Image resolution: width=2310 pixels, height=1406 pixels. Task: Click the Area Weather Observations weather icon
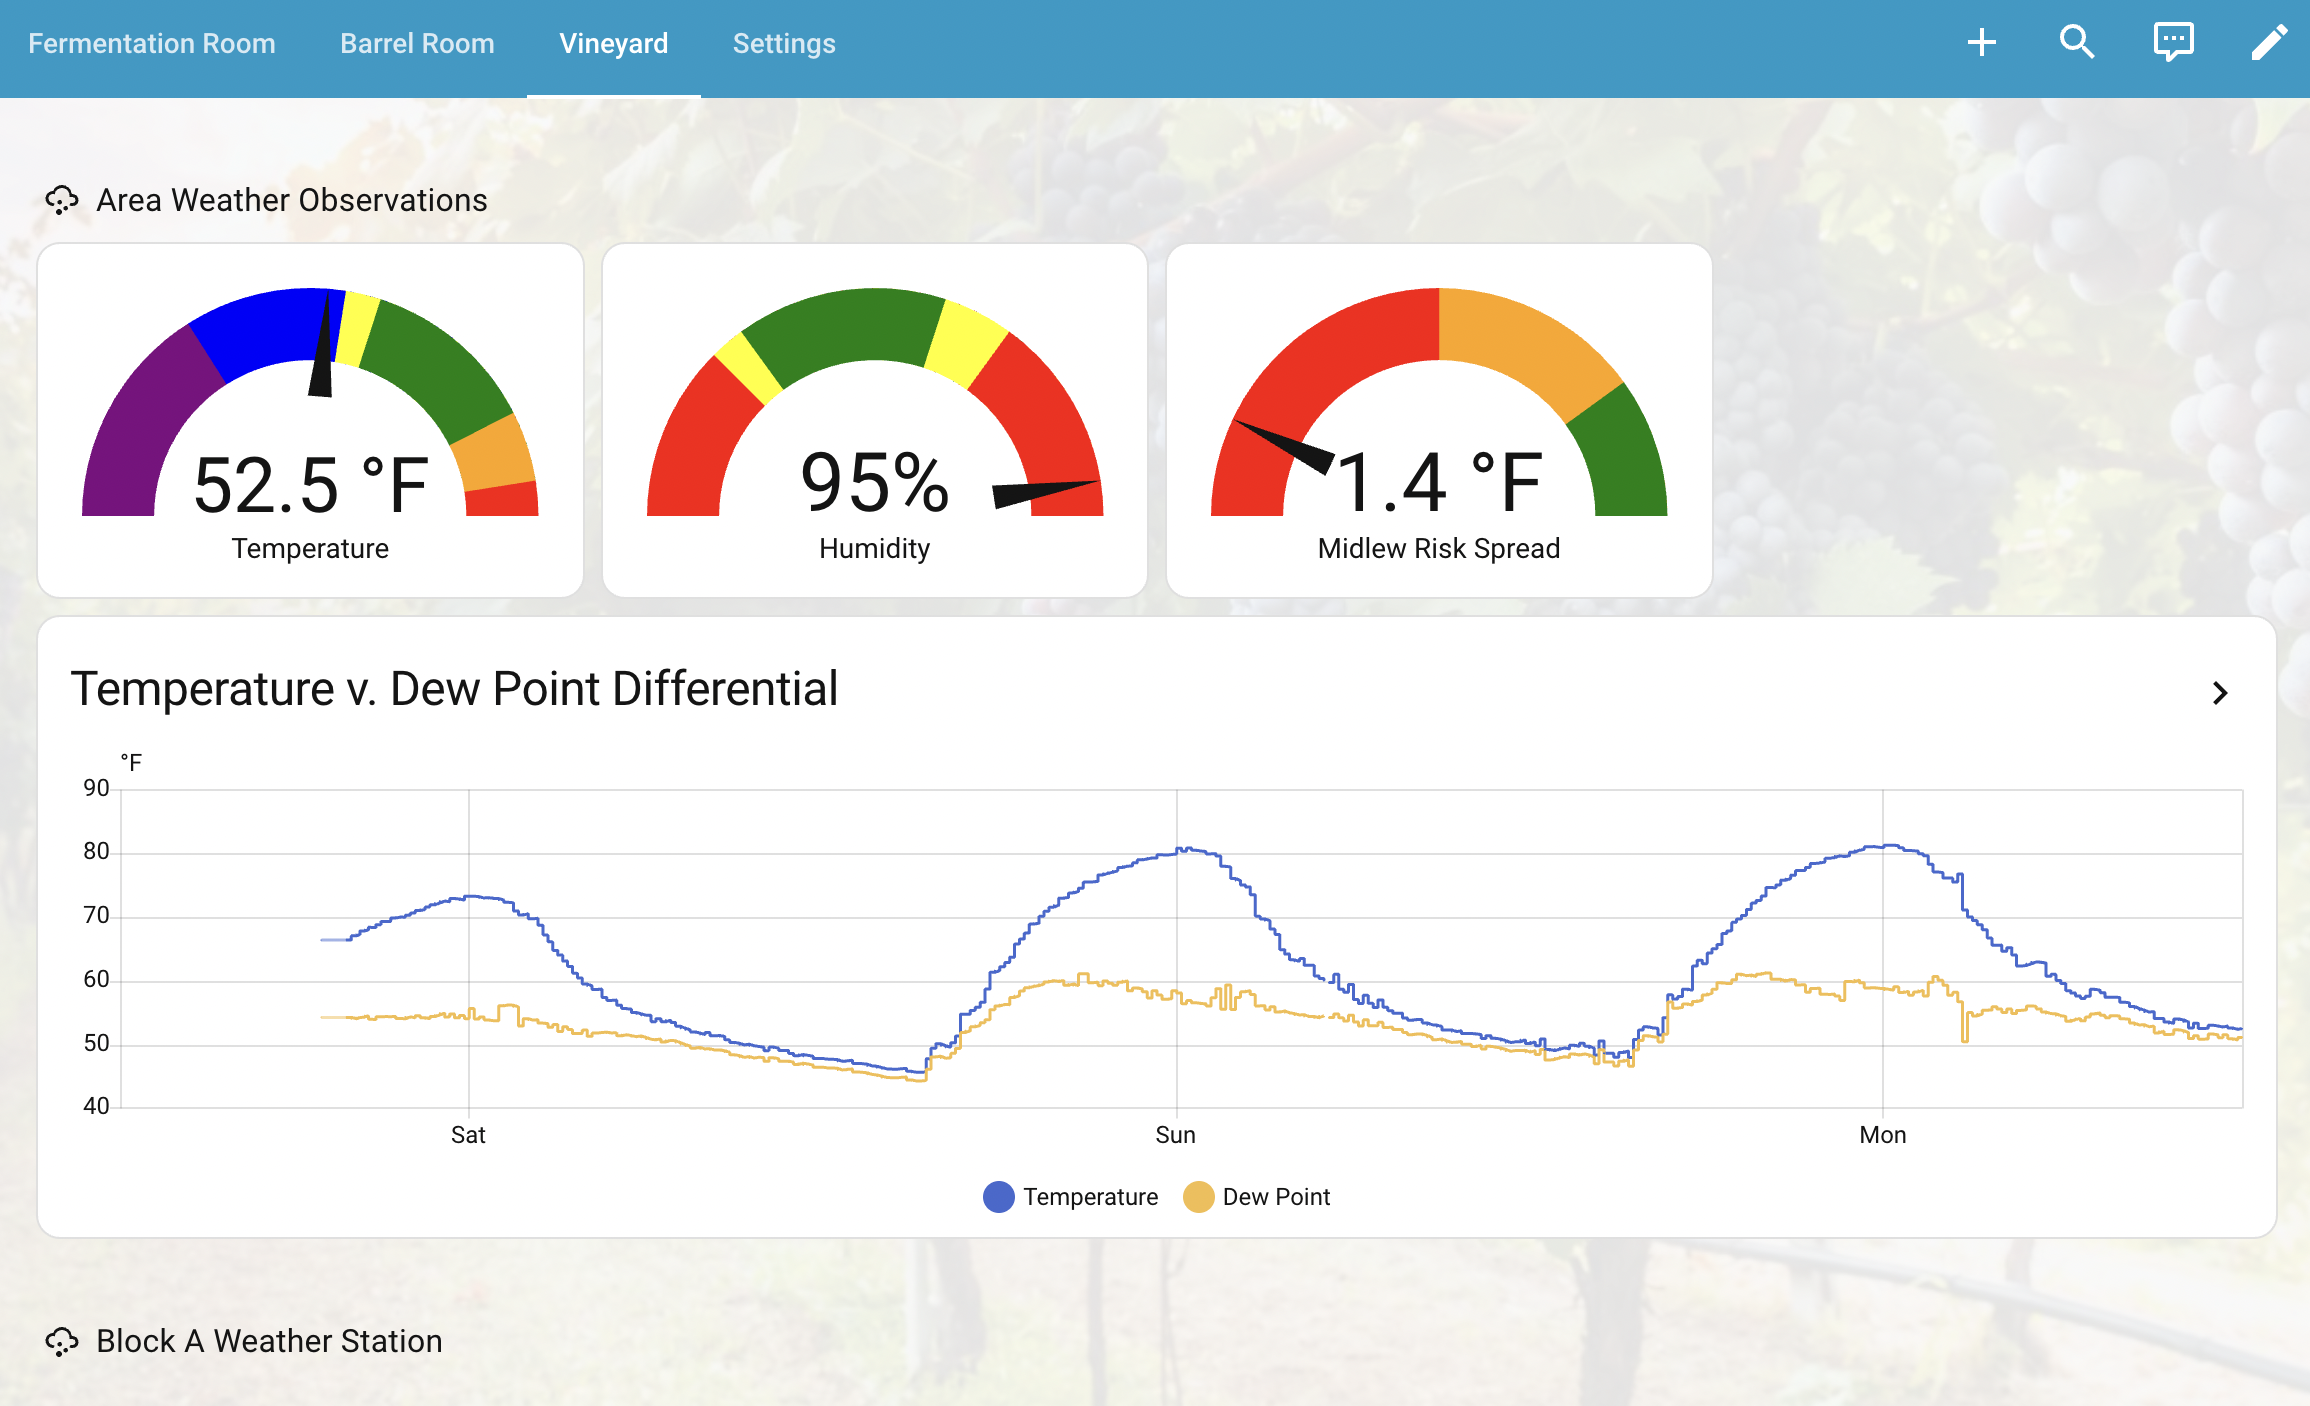tap(61, 200)
